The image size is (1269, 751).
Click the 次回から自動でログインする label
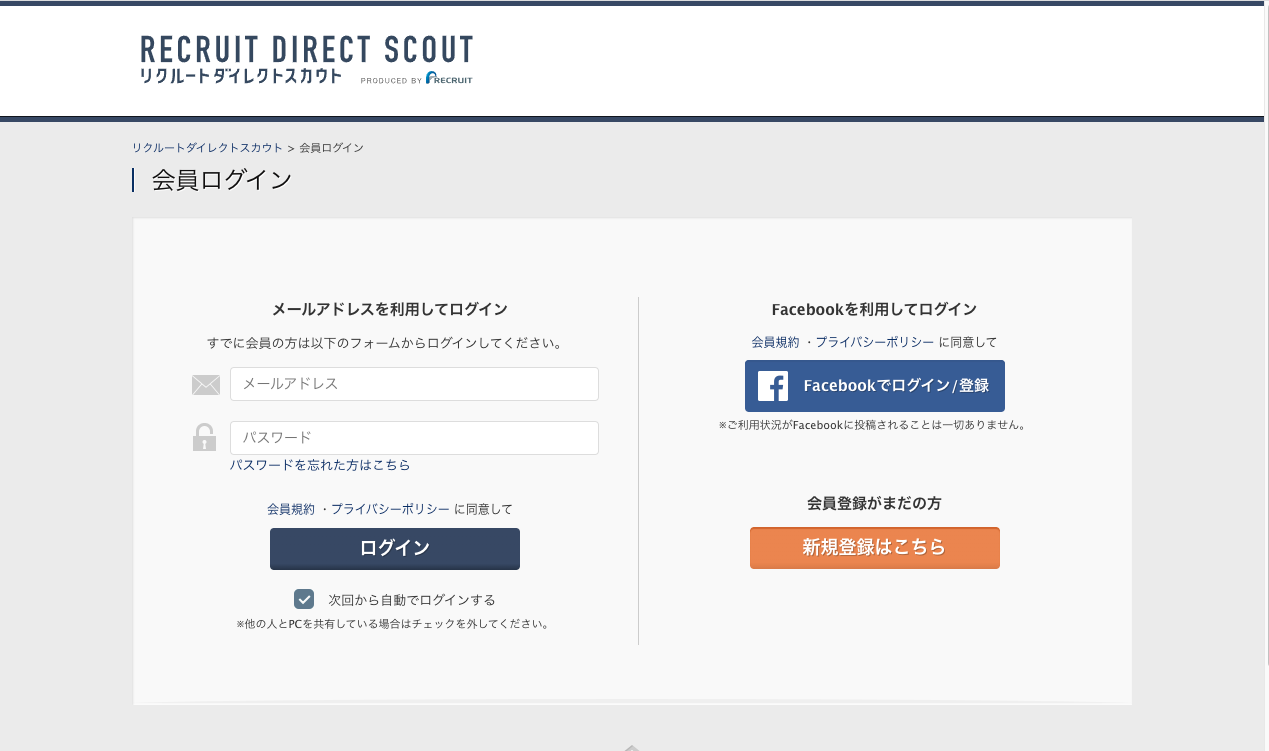click(412, 600)
